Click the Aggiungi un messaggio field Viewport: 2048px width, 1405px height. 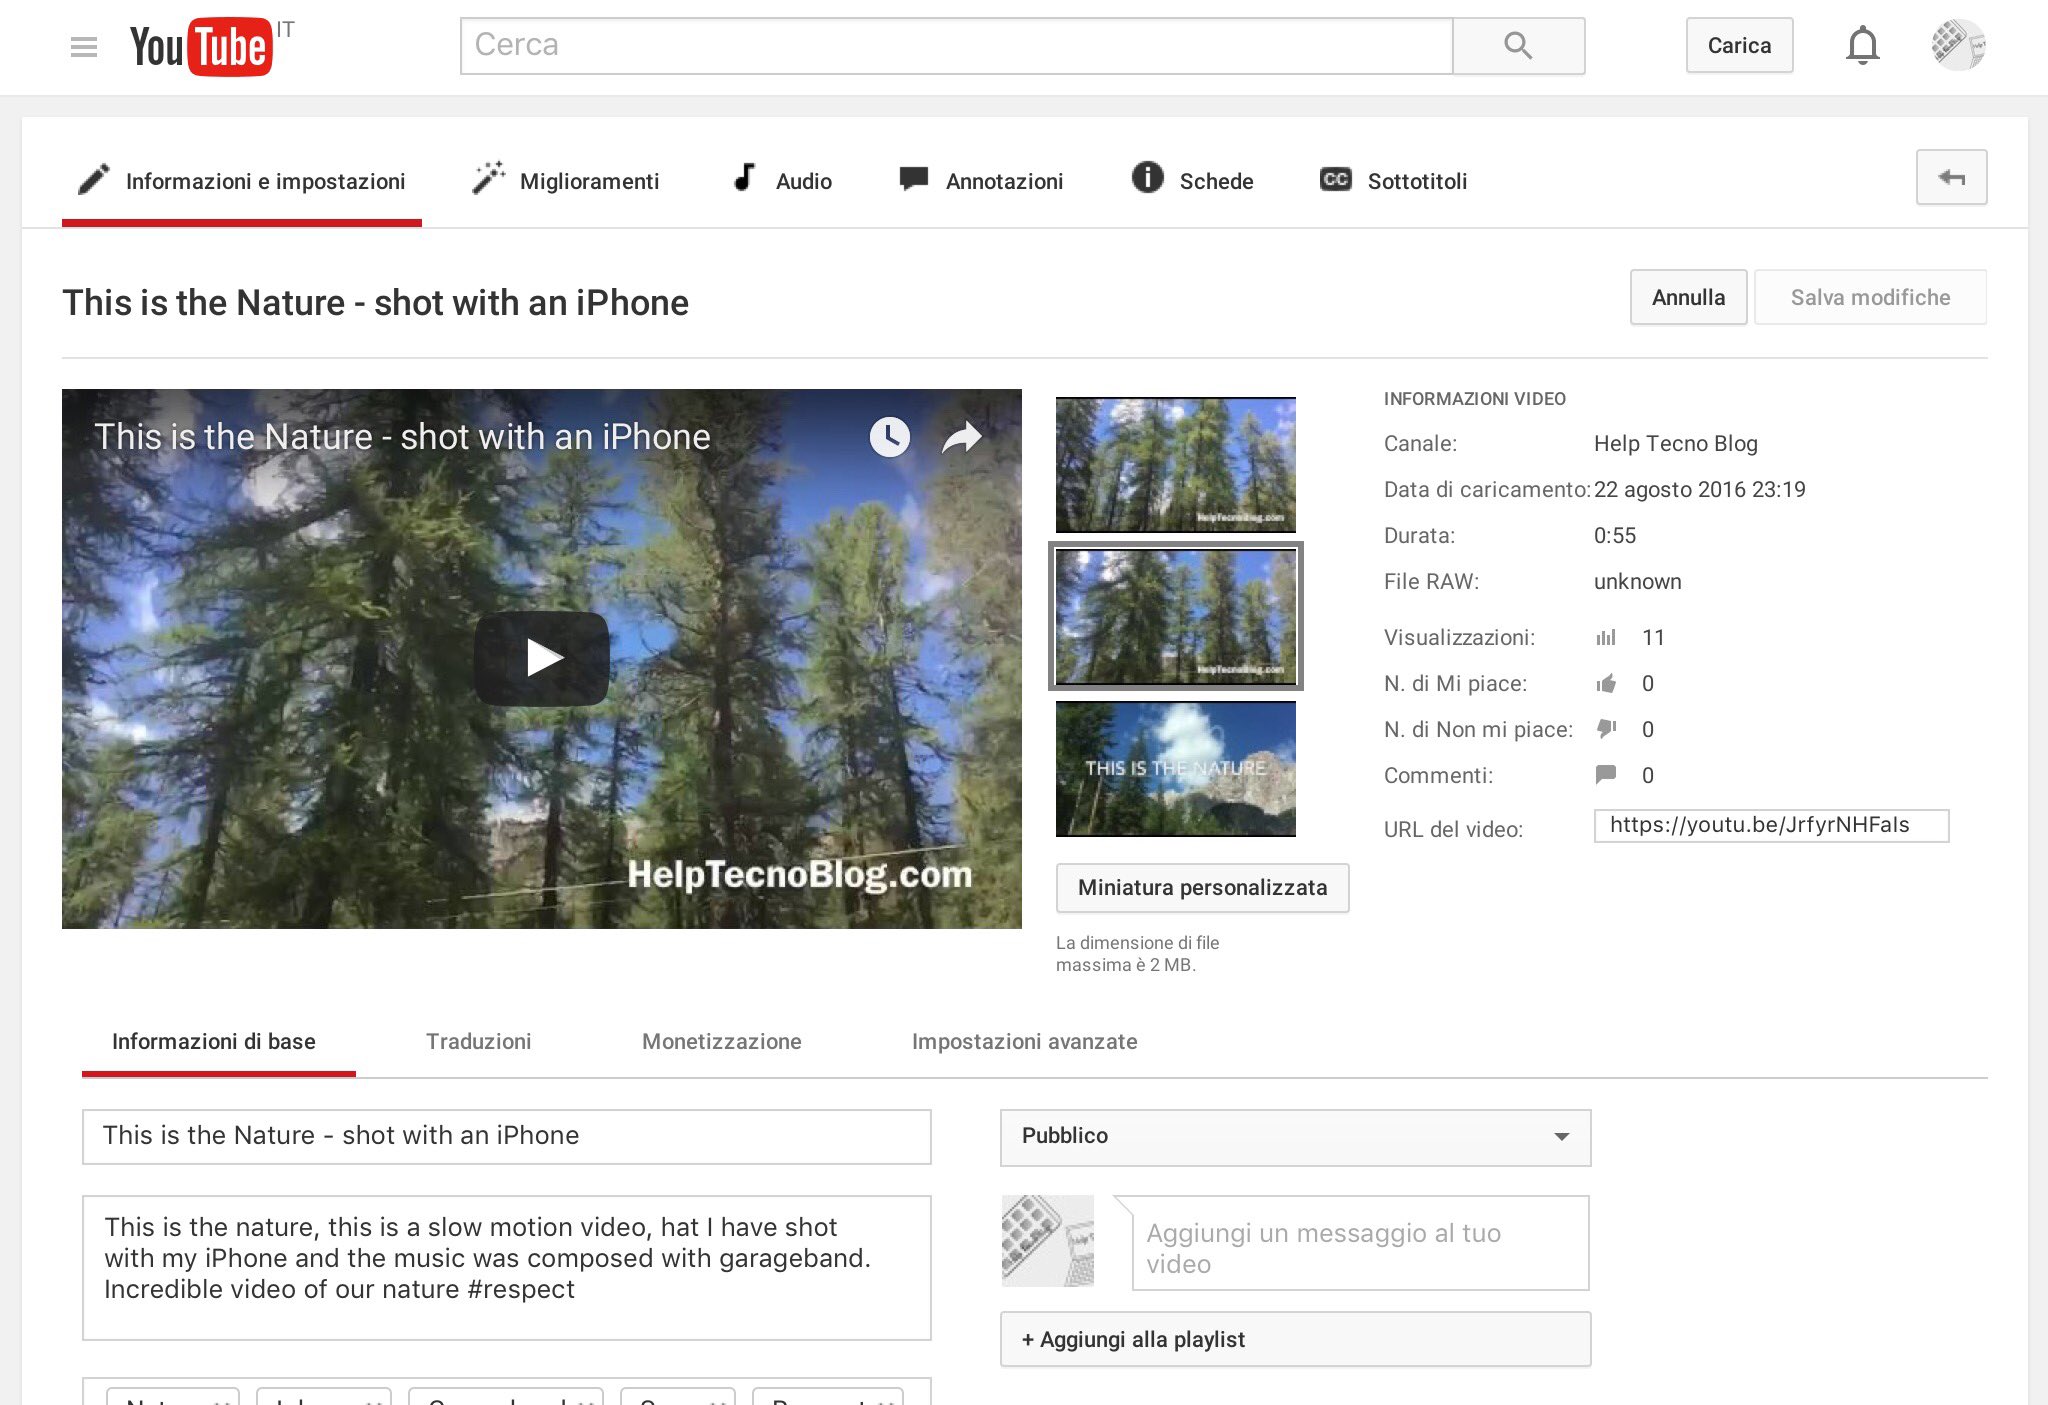click(1360, 1243)
